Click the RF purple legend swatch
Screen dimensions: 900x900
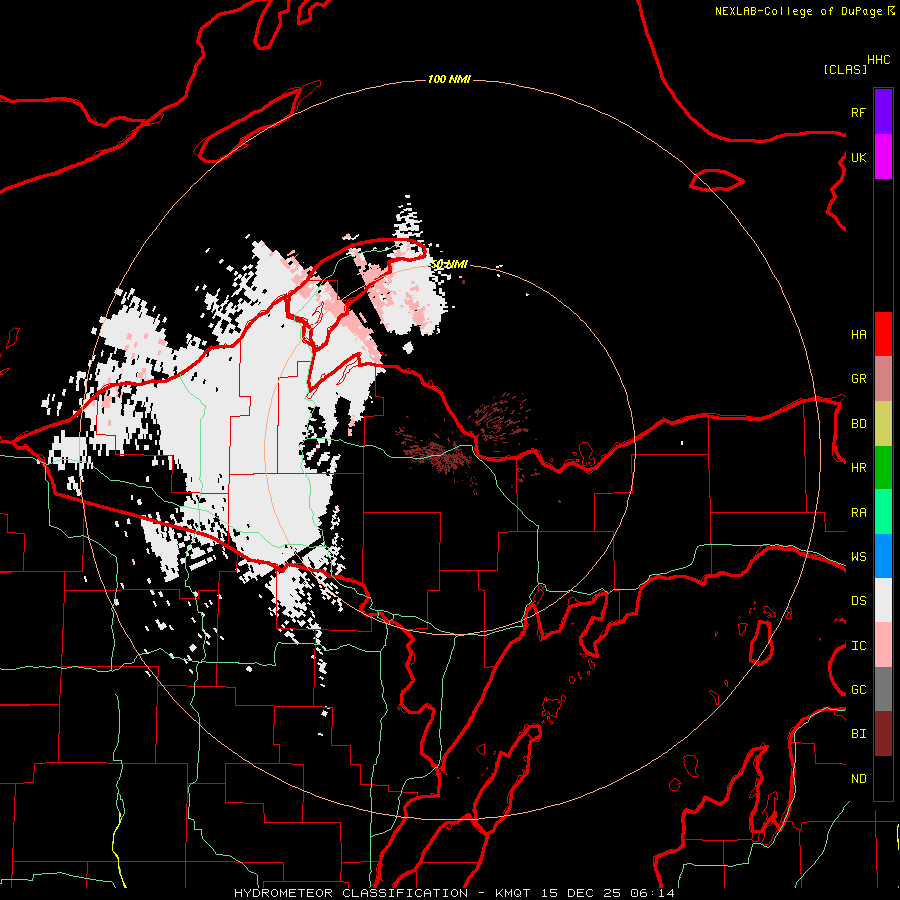[x=883, y=112]
